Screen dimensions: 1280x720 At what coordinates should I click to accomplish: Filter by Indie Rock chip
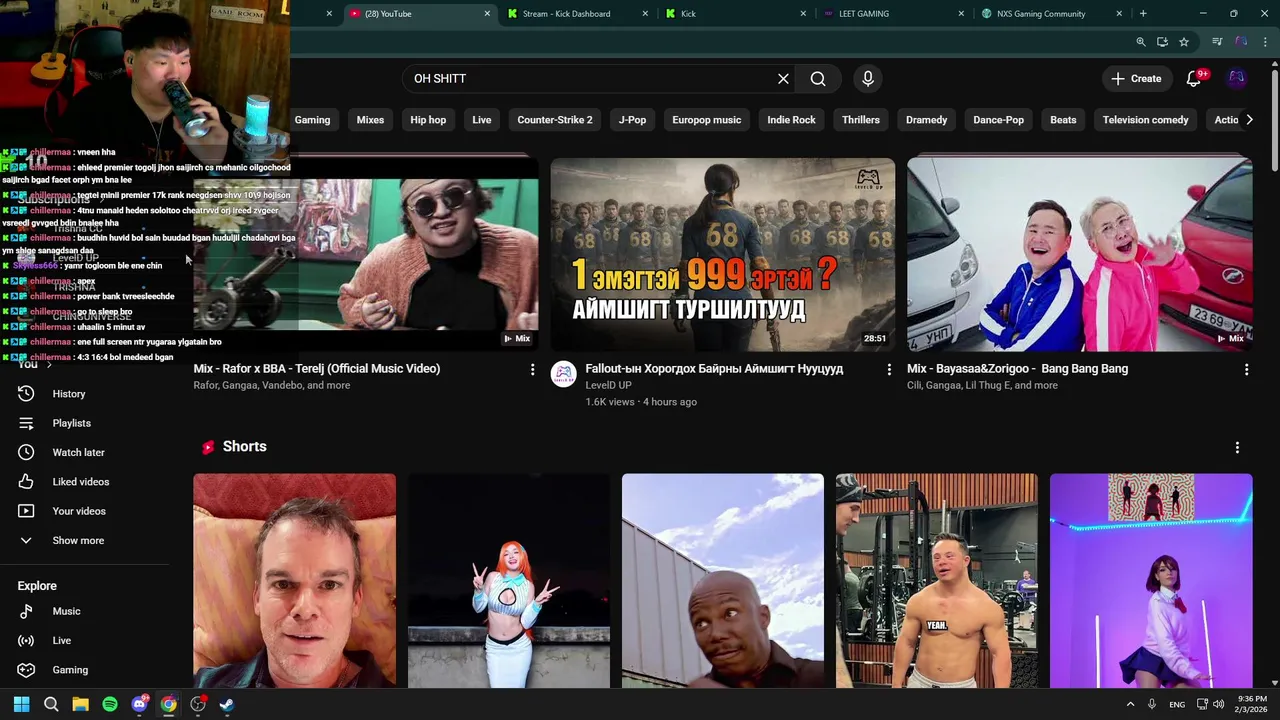(791, 120)
